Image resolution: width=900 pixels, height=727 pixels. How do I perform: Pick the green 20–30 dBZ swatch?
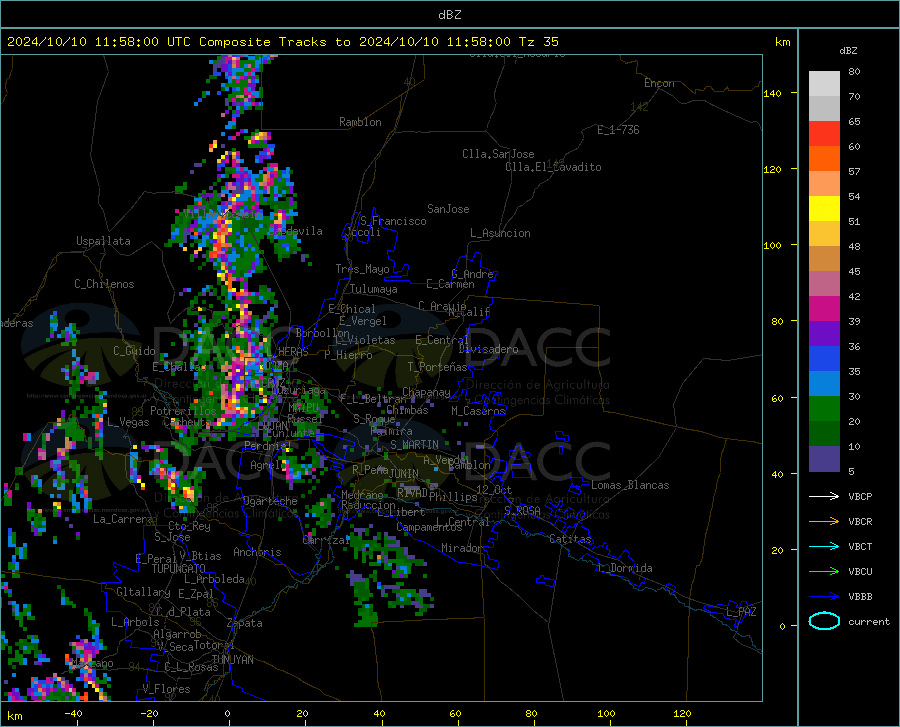(824, 409)
